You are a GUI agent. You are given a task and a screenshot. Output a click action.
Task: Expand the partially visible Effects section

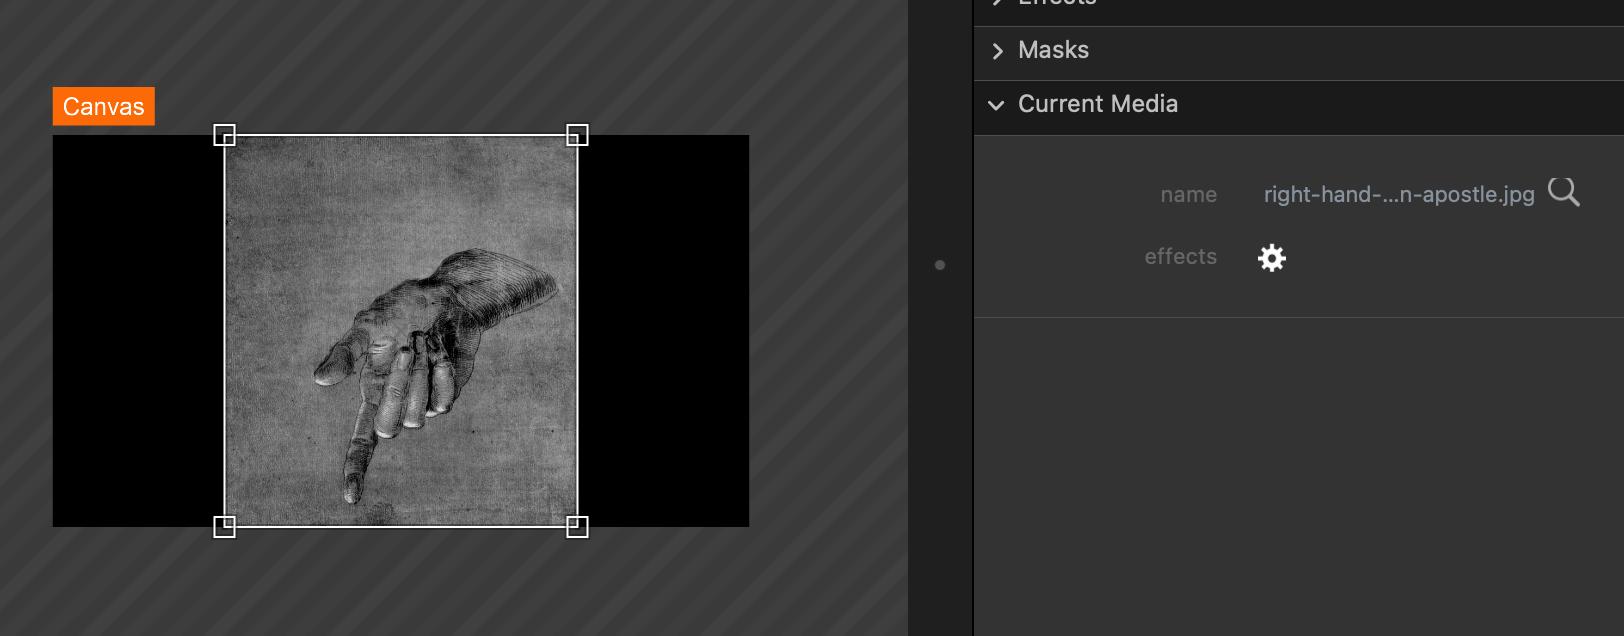[1056, 4]
